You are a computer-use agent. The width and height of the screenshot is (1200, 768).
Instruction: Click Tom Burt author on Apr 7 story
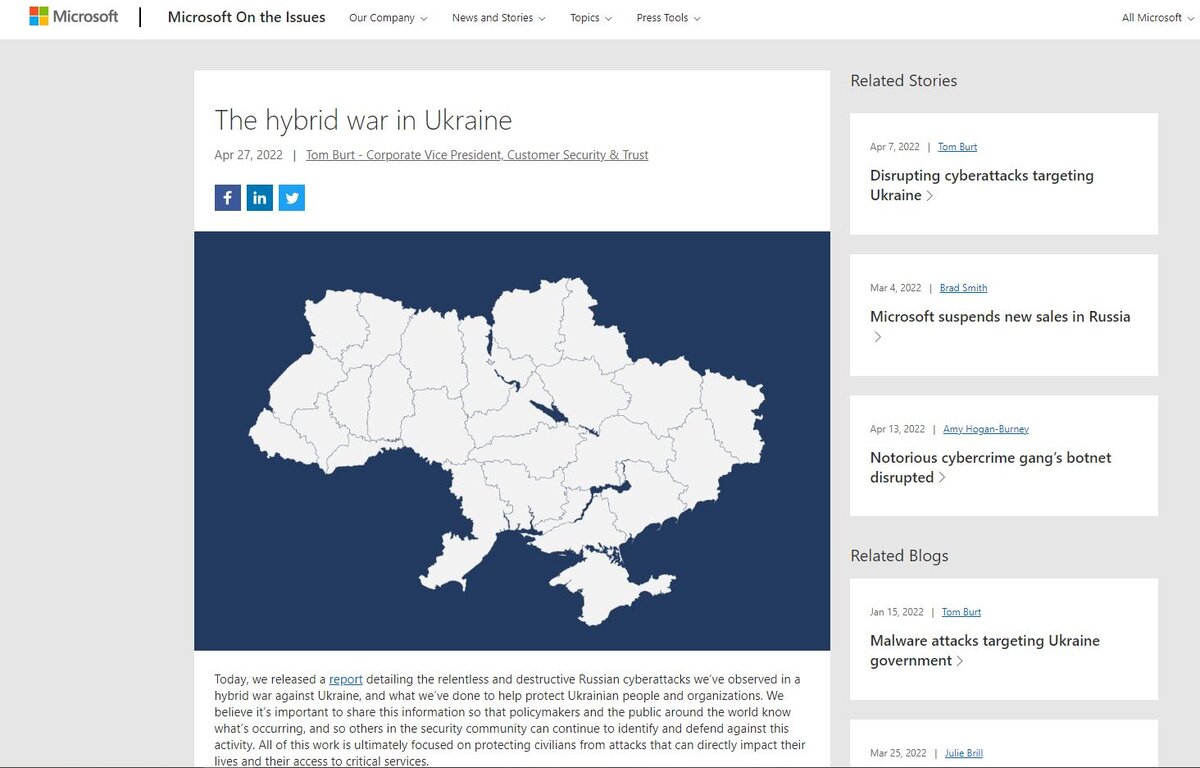pos(957,147)
